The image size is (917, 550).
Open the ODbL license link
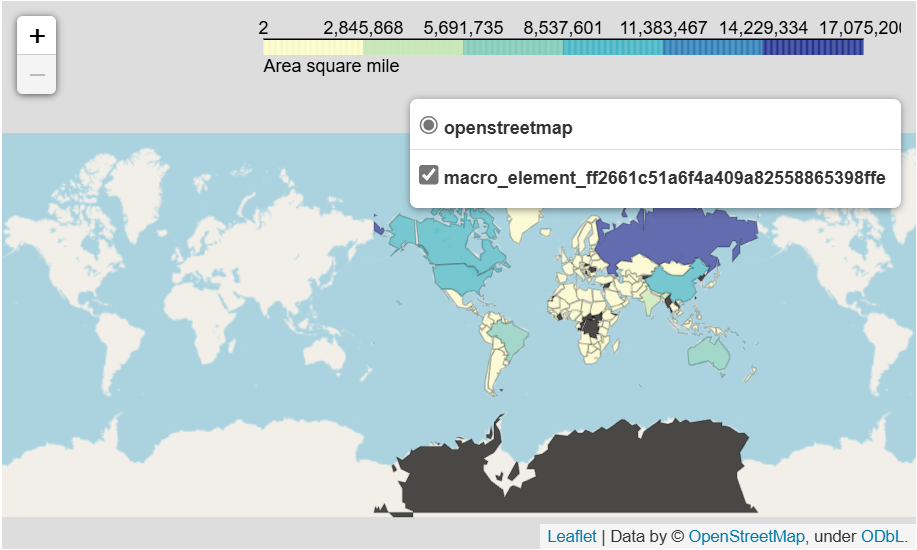(x=882, y=536)
